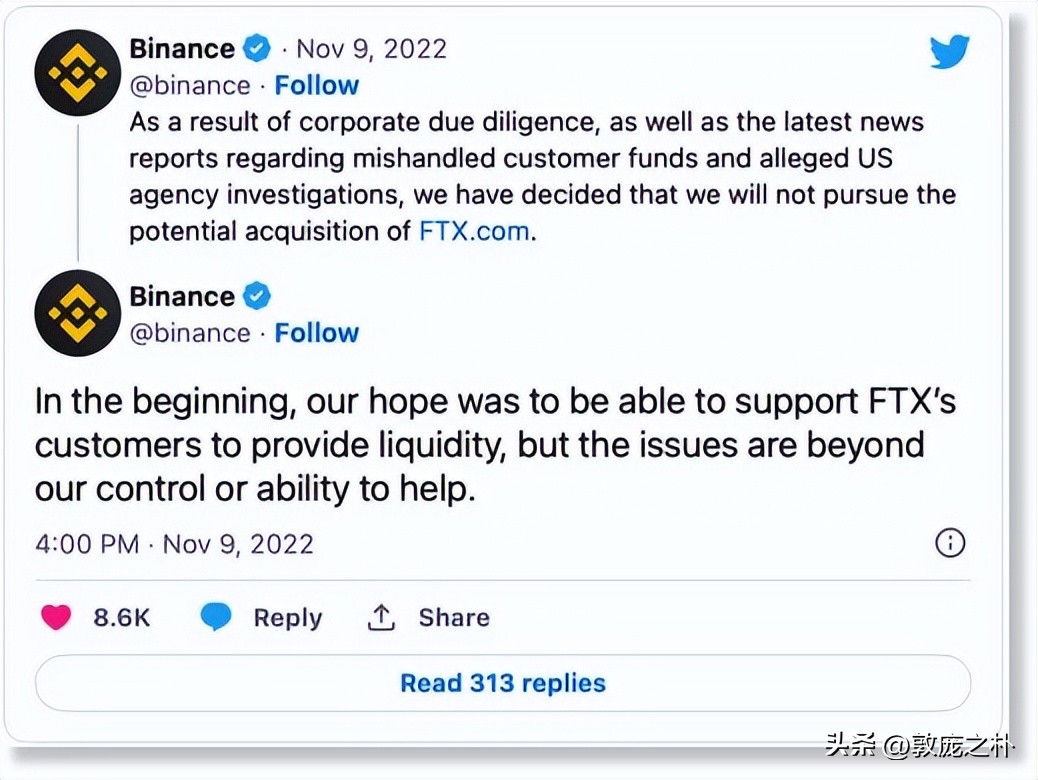Click the @binance handle on the top tweet

[190, 85]
